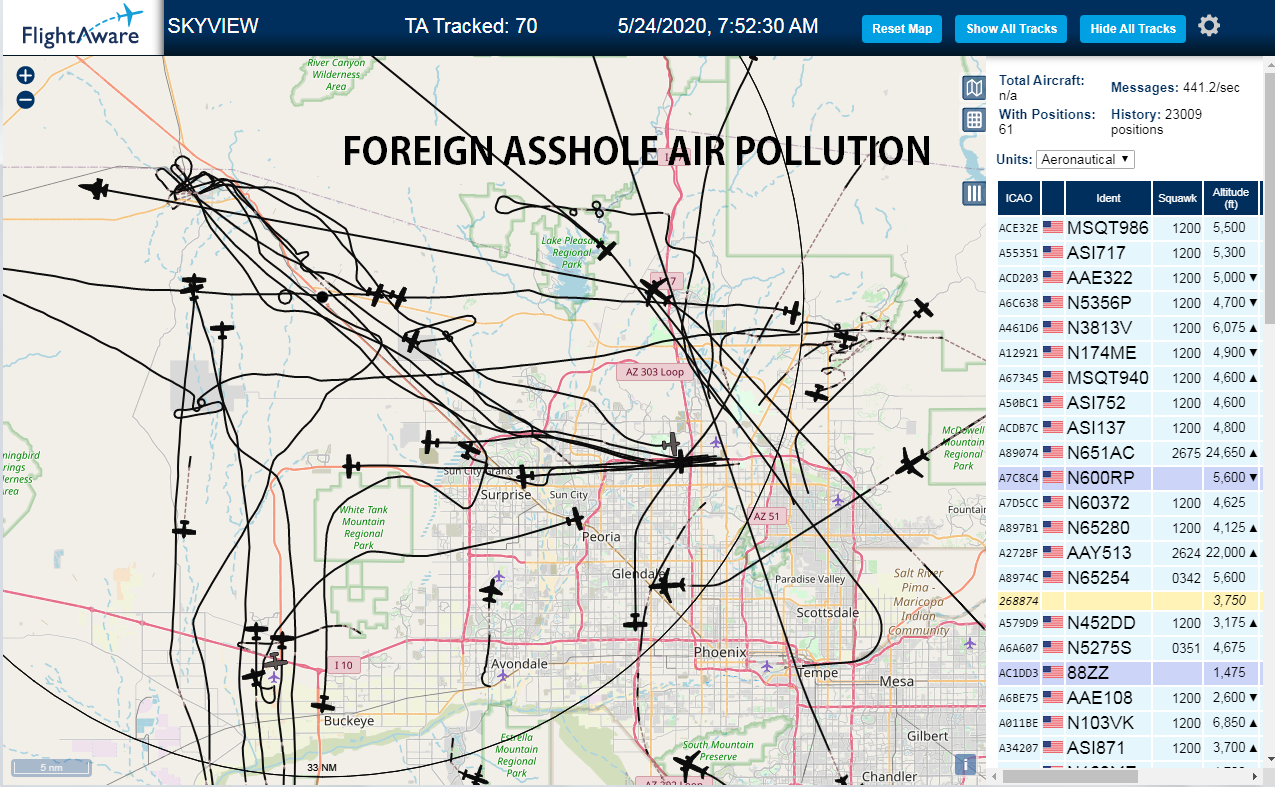Click the FlightAware logo

pos(82,28)
